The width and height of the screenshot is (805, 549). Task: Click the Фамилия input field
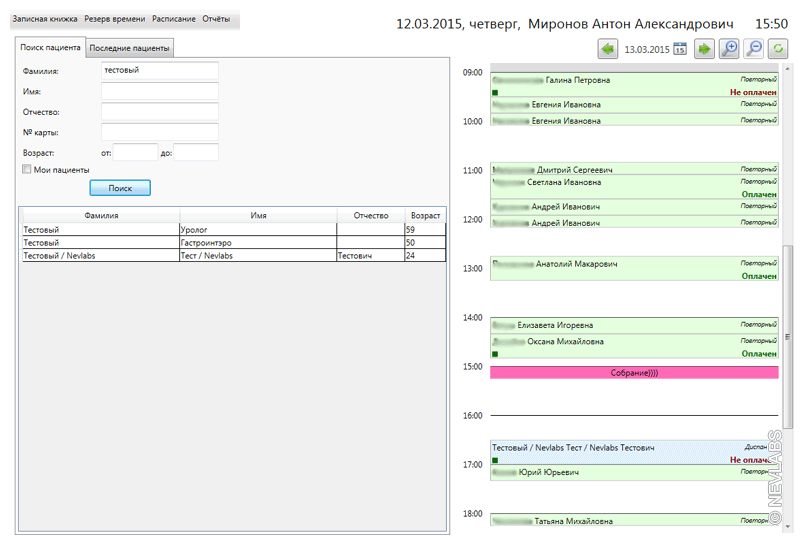pos(159,71)
